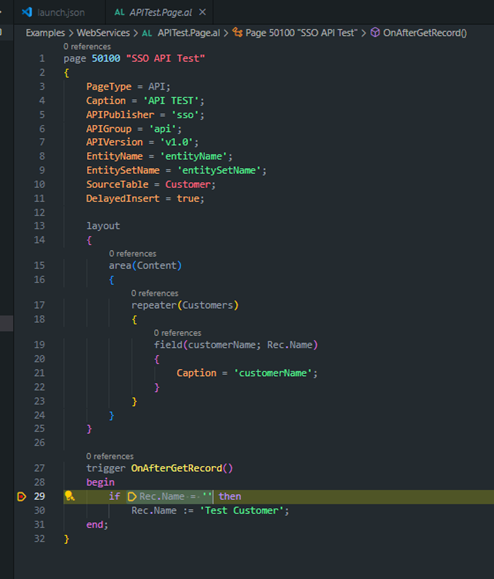Screen dimensions: 494x579
Task: Switch to the launch.json tab
Action: [x=60, y=13]
